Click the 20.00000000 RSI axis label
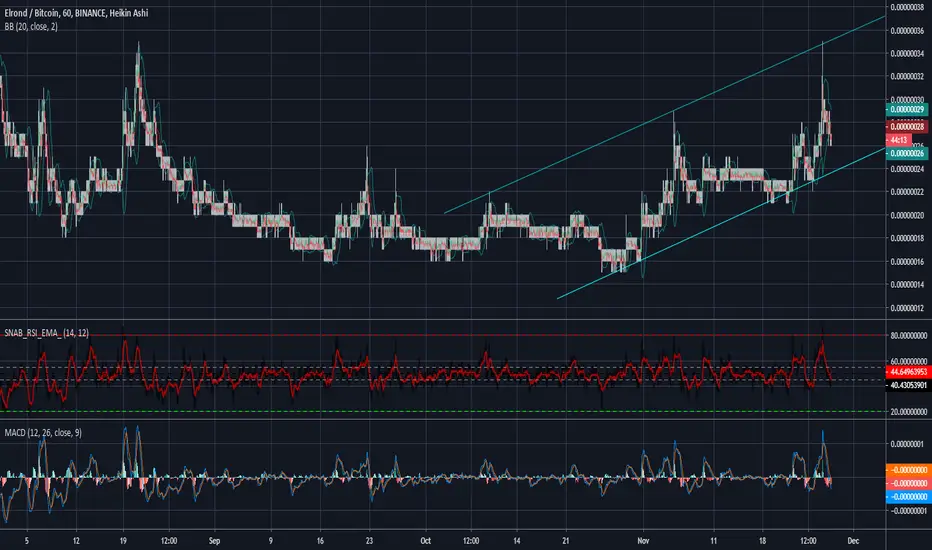This screenshot has height=550, width=932. coord(908,411)
